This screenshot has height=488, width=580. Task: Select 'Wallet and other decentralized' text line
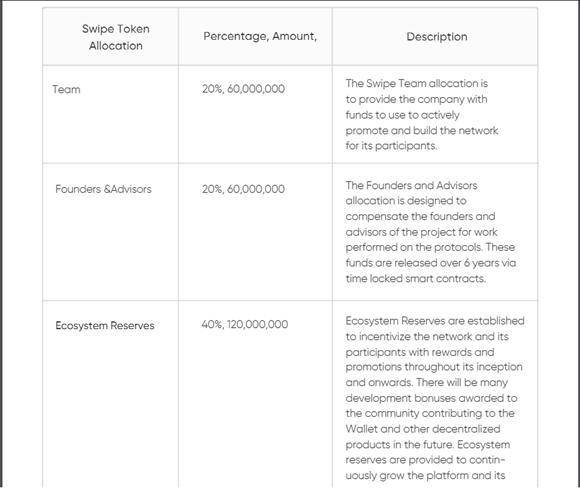pyautogui.click(x=423, y=429)
